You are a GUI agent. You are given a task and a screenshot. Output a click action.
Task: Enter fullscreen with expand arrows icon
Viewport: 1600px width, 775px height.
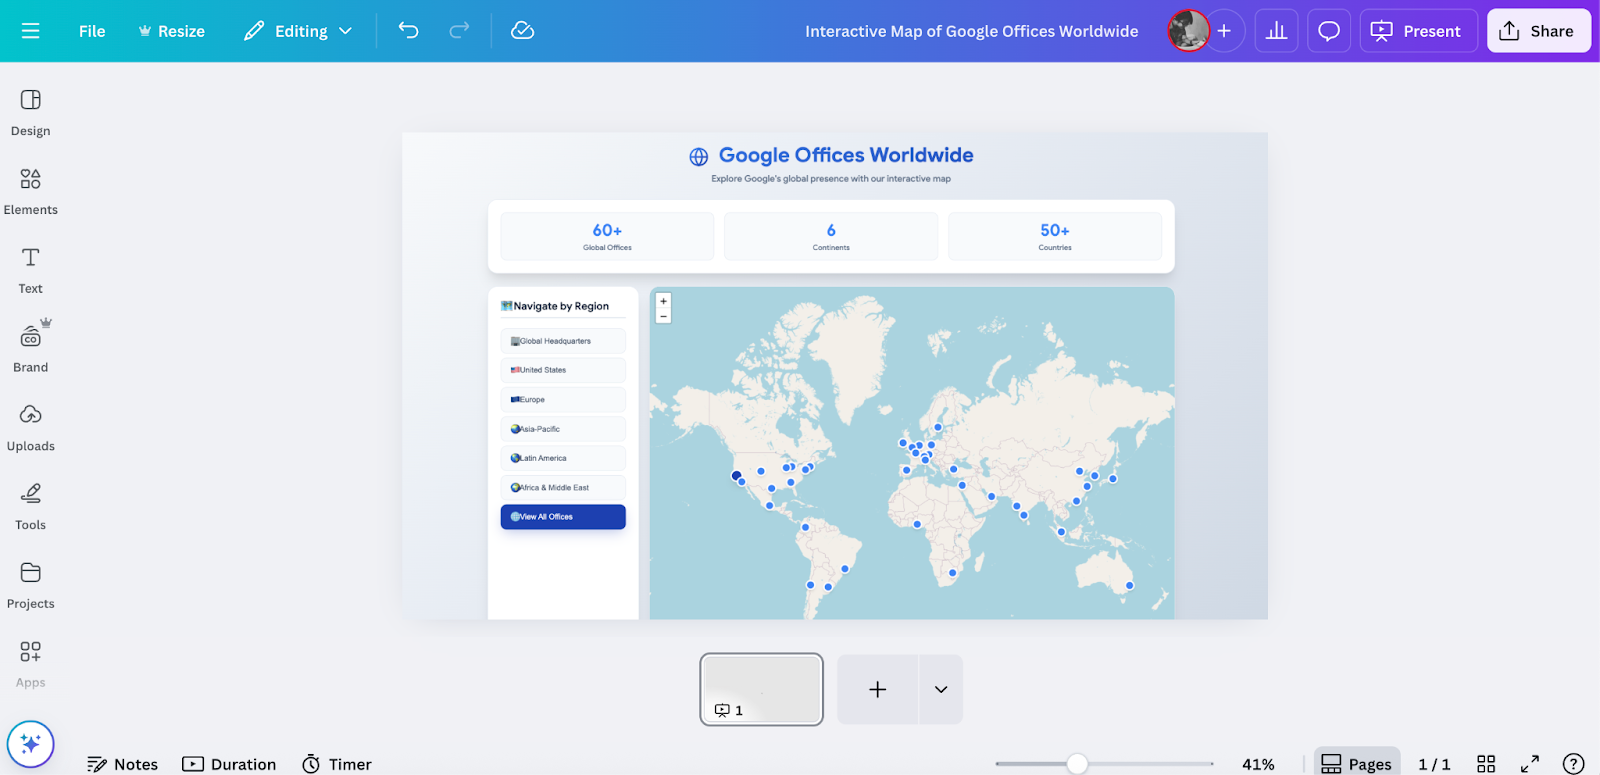(1530, 764)
